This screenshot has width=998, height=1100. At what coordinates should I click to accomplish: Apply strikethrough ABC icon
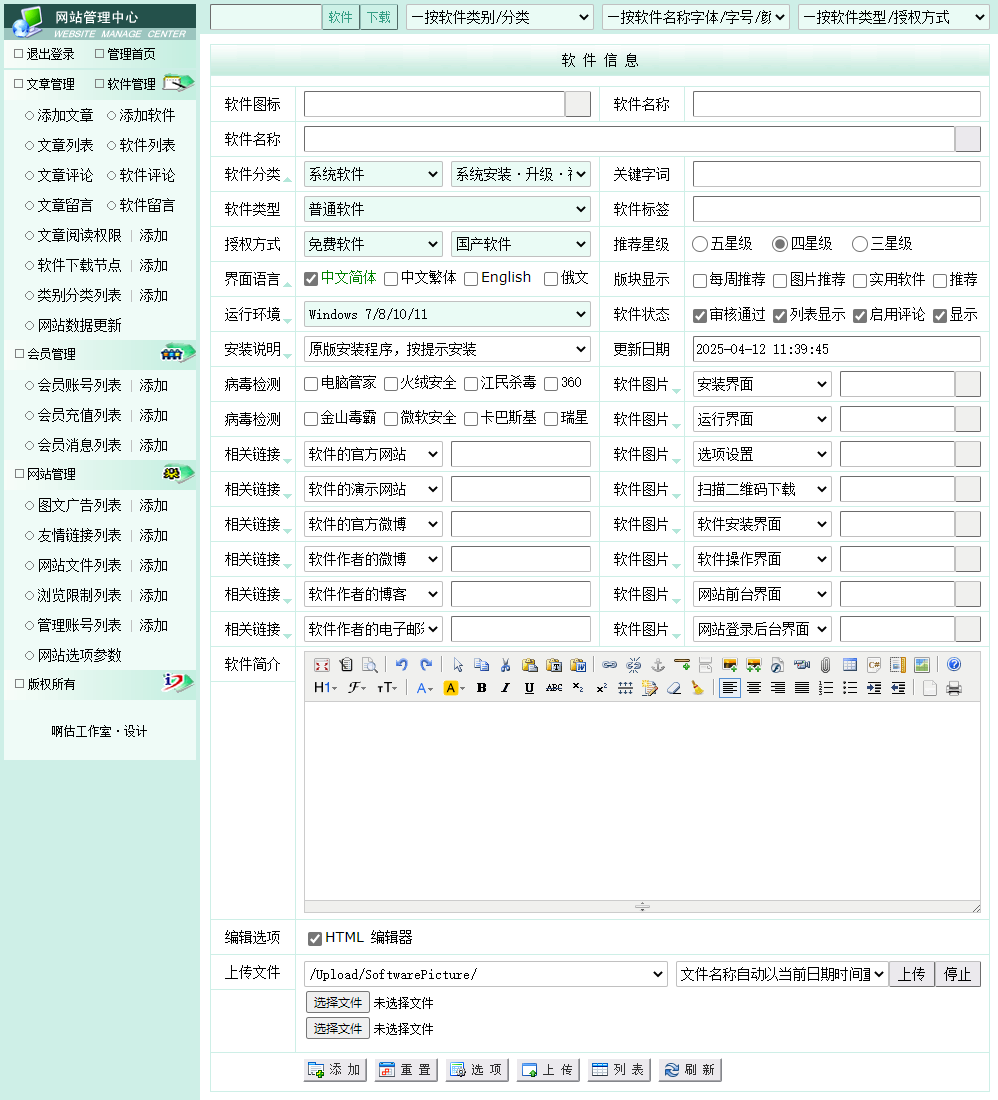tap(554, 688)
